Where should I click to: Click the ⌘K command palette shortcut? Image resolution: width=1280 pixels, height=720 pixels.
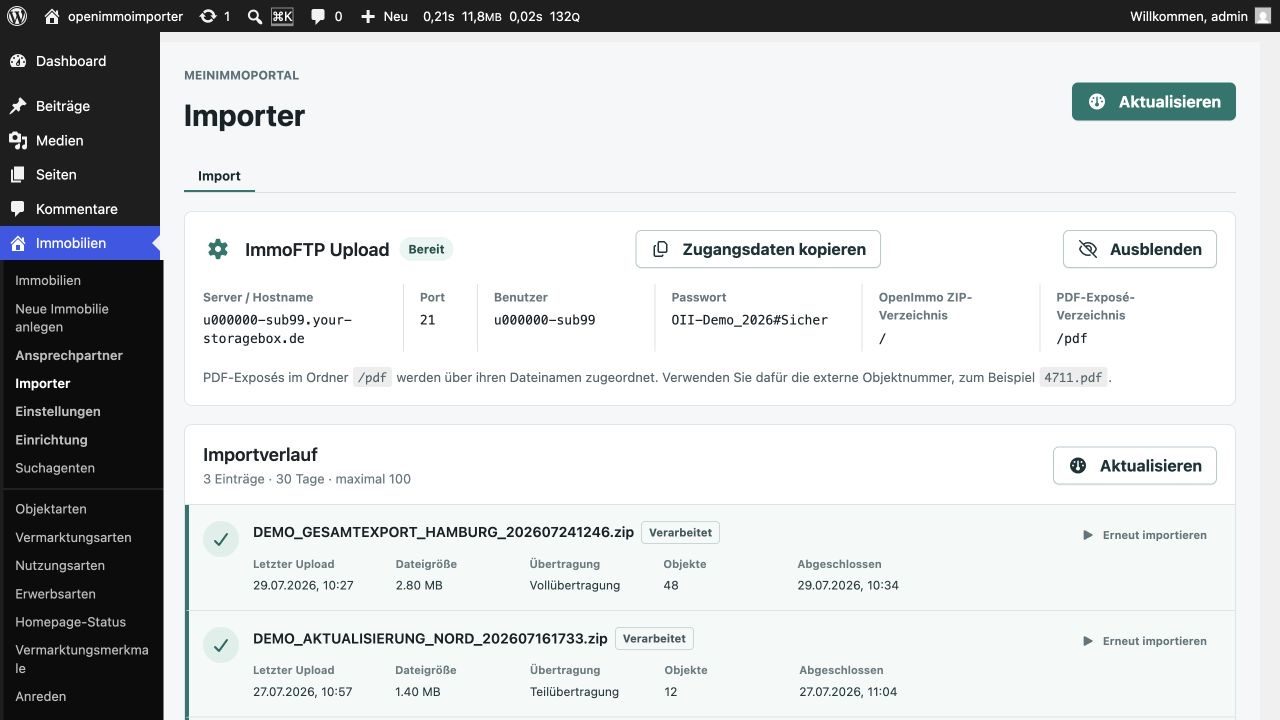pos(282,16)
